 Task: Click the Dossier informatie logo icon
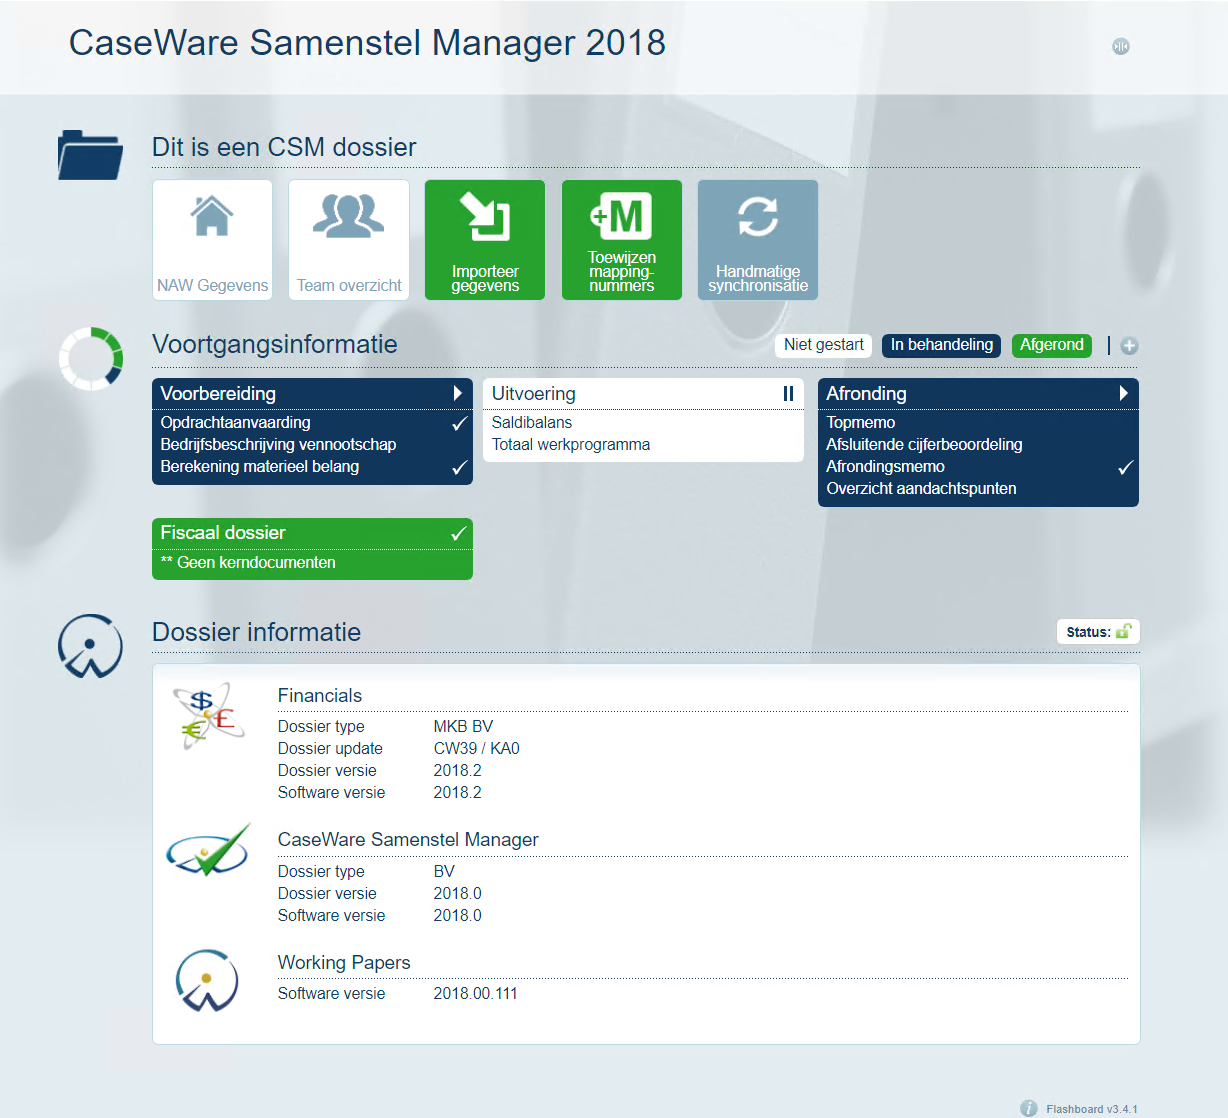click(91, 646)
